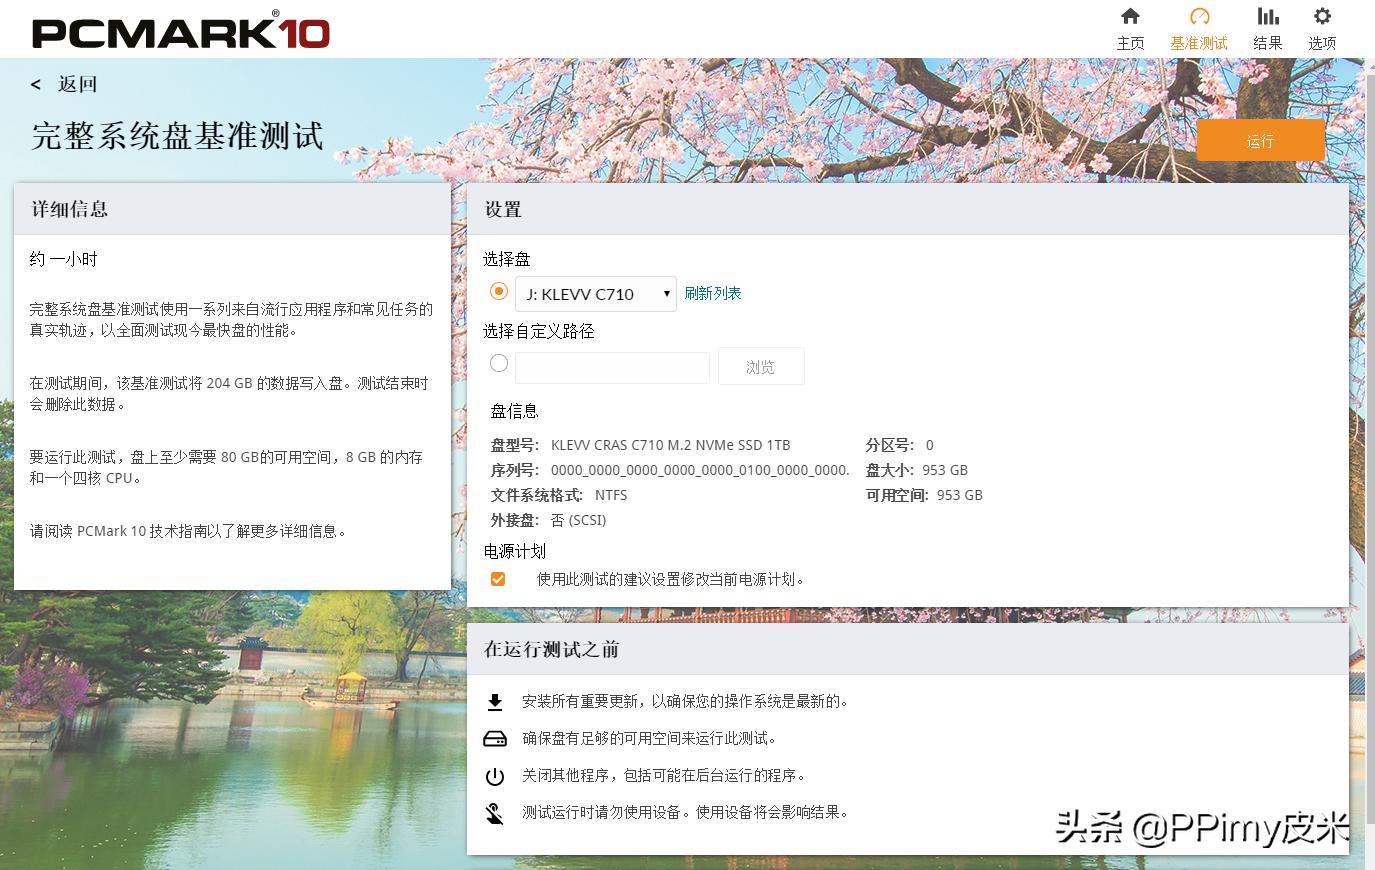Open the 主页 home screen
The image size is (1375, 870).
1130,28
